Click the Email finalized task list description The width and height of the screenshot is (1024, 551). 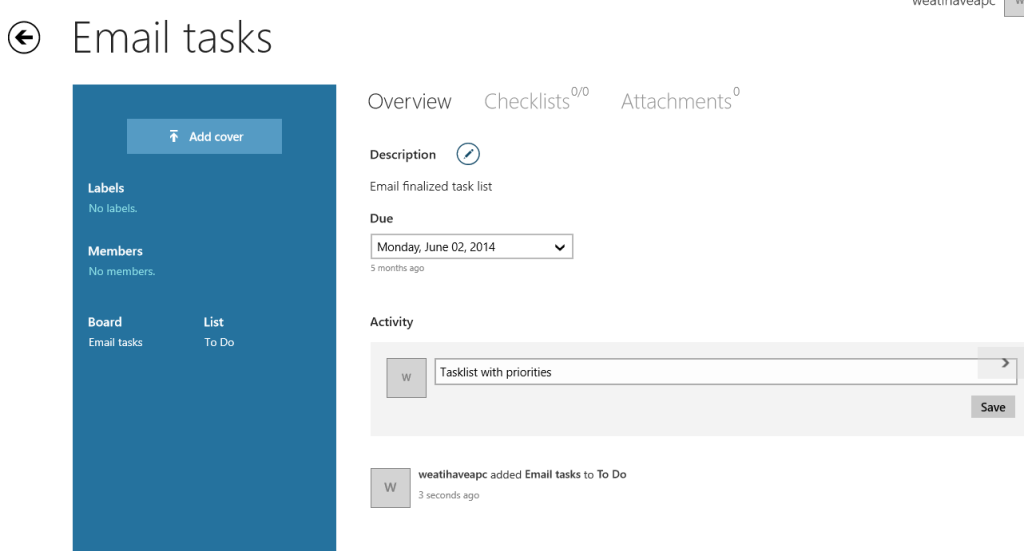[431, 186]
